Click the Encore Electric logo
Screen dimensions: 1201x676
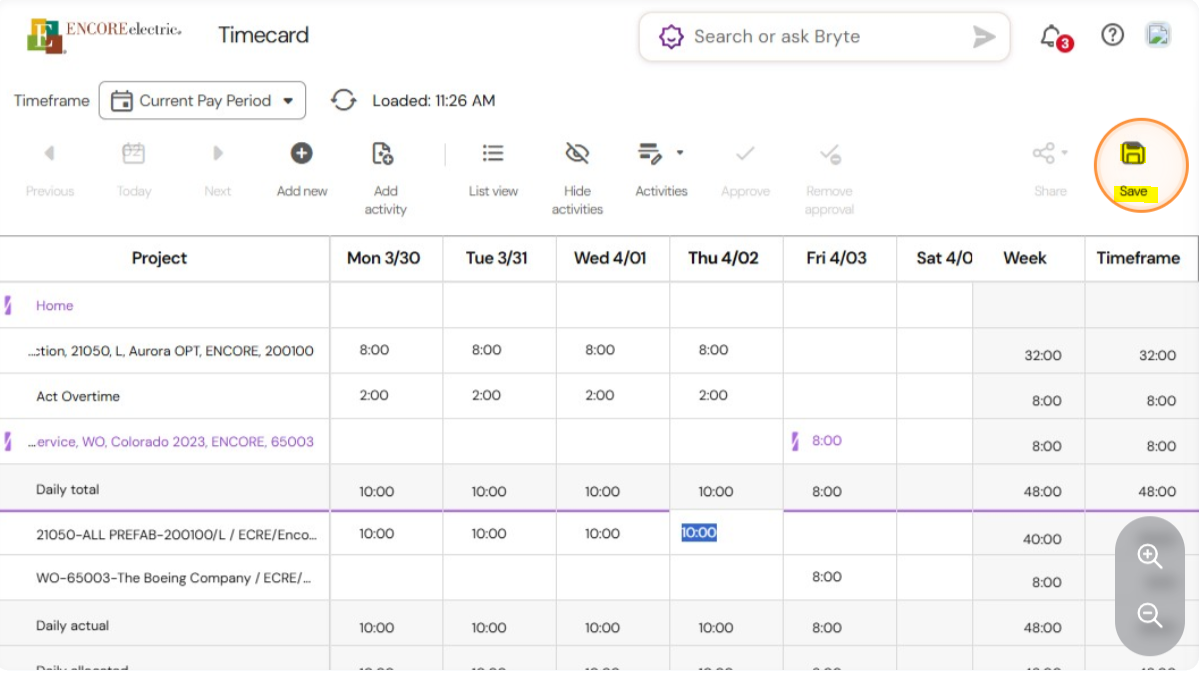[x=104, y=35]
